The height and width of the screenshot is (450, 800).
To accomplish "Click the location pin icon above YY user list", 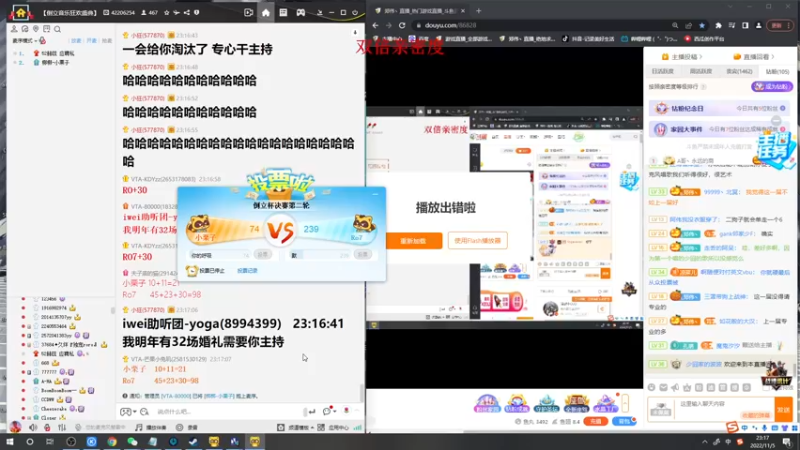I will click(36, 29).
